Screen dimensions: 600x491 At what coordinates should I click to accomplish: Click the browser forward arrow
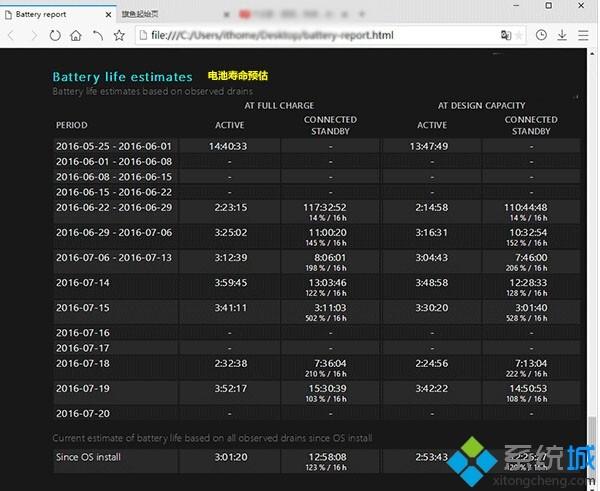pyautogui.click(x=33, y=35)
